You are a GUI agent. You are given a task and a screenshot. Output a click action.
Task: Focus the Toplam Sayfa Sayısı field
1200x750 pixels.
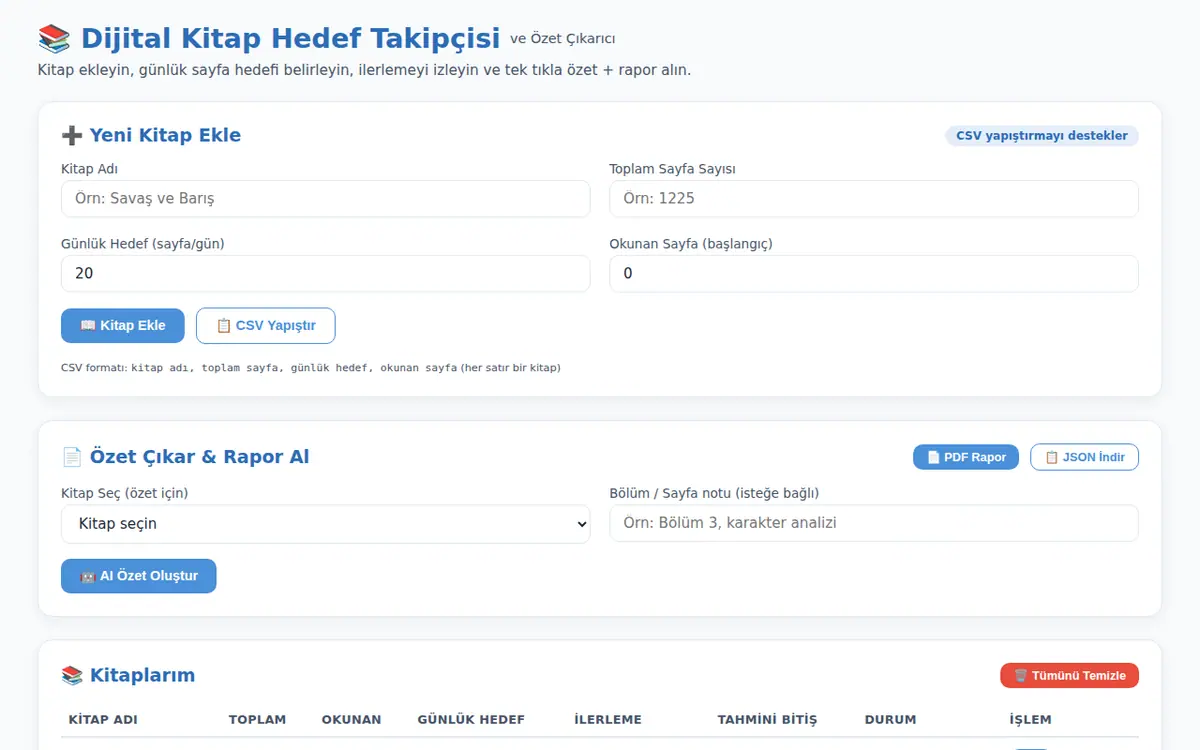pos(874,198)
